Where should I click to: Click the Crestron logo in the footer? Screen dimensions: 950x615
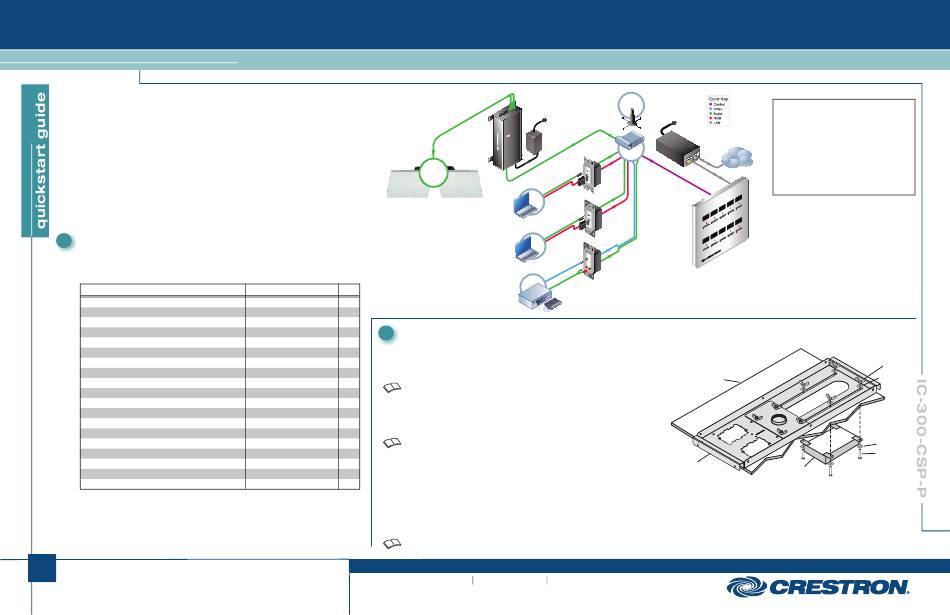click(x=818, y=587)
